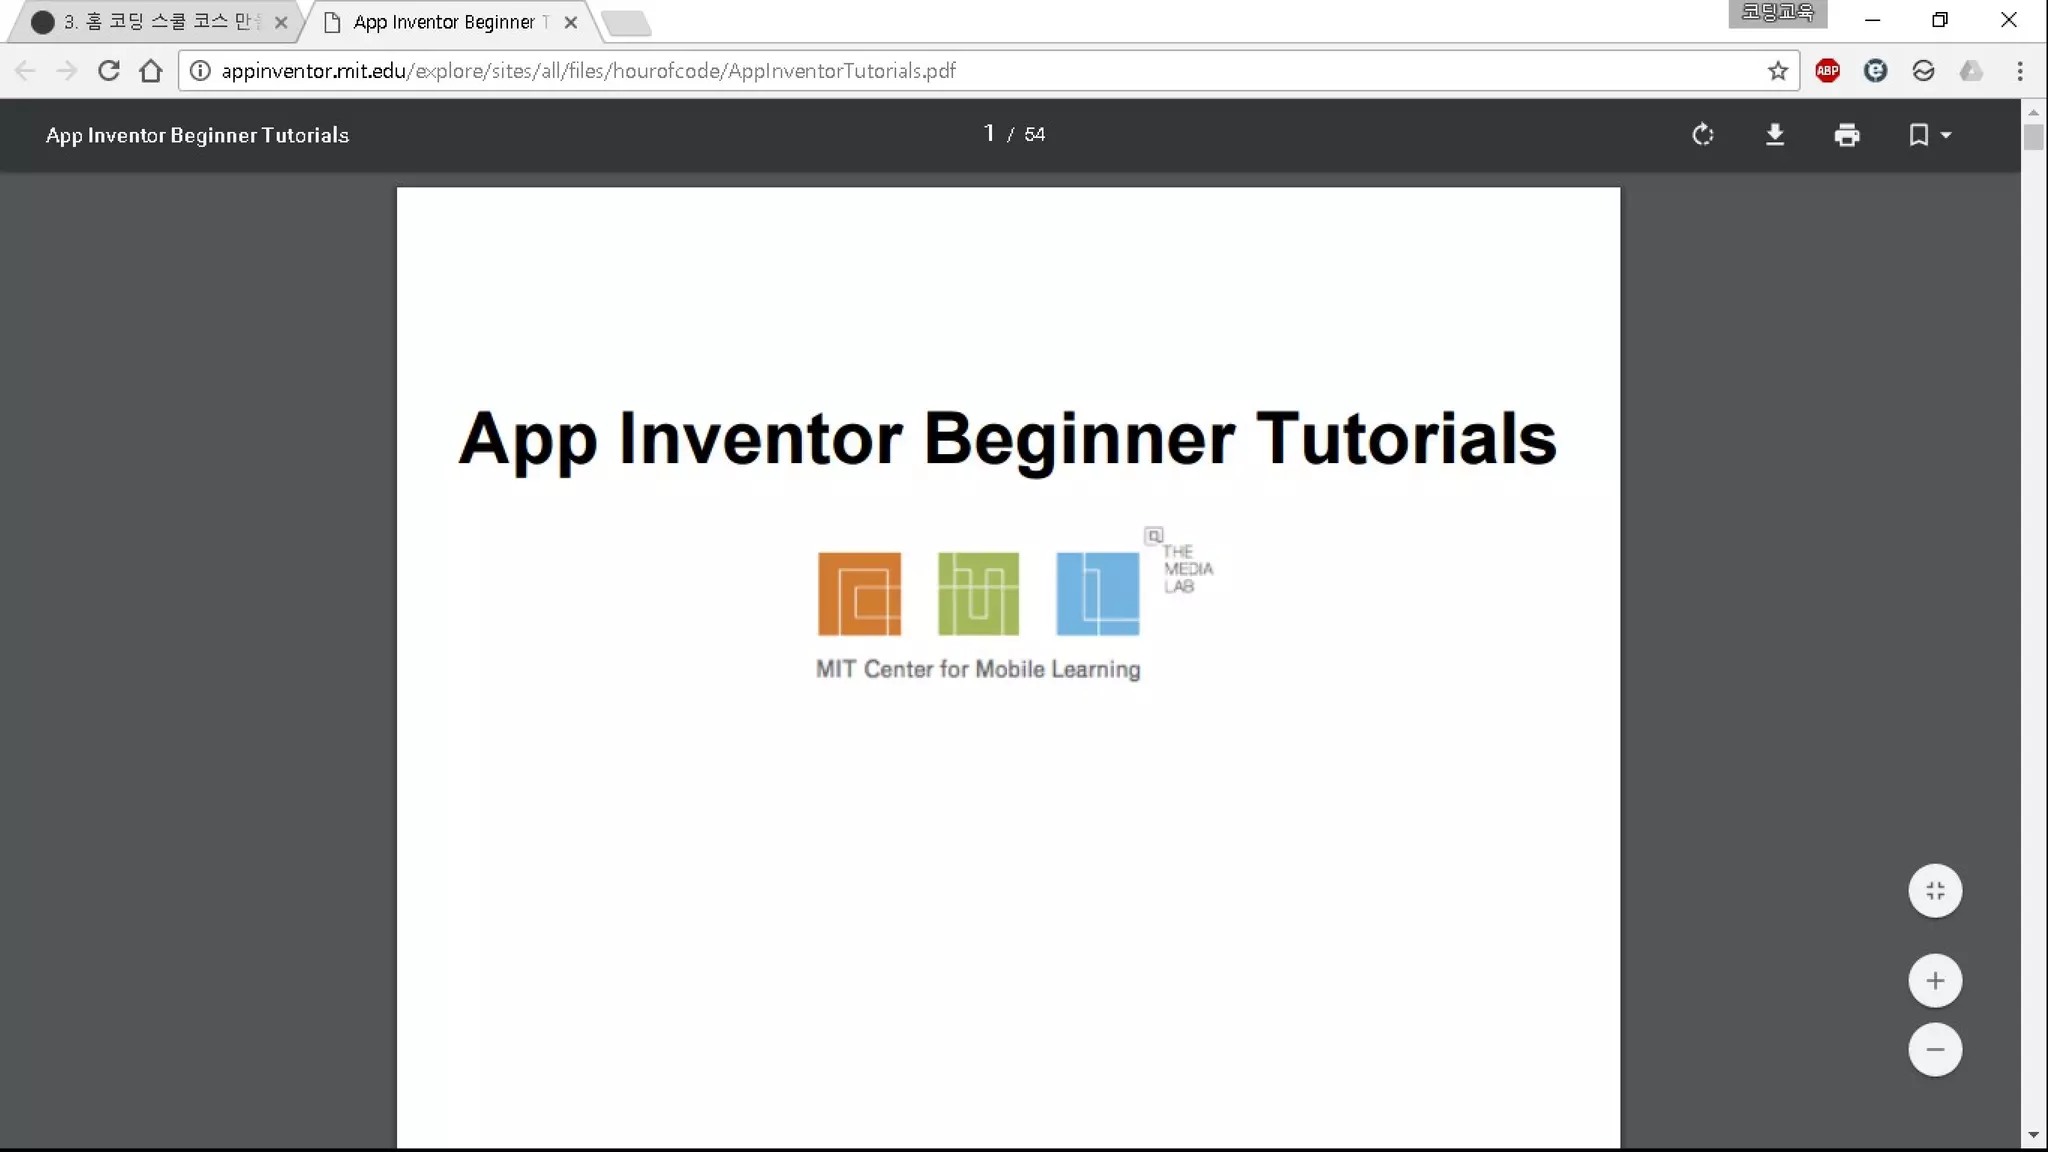
Task: Zoom in on the PDF
Action: 1935,980
